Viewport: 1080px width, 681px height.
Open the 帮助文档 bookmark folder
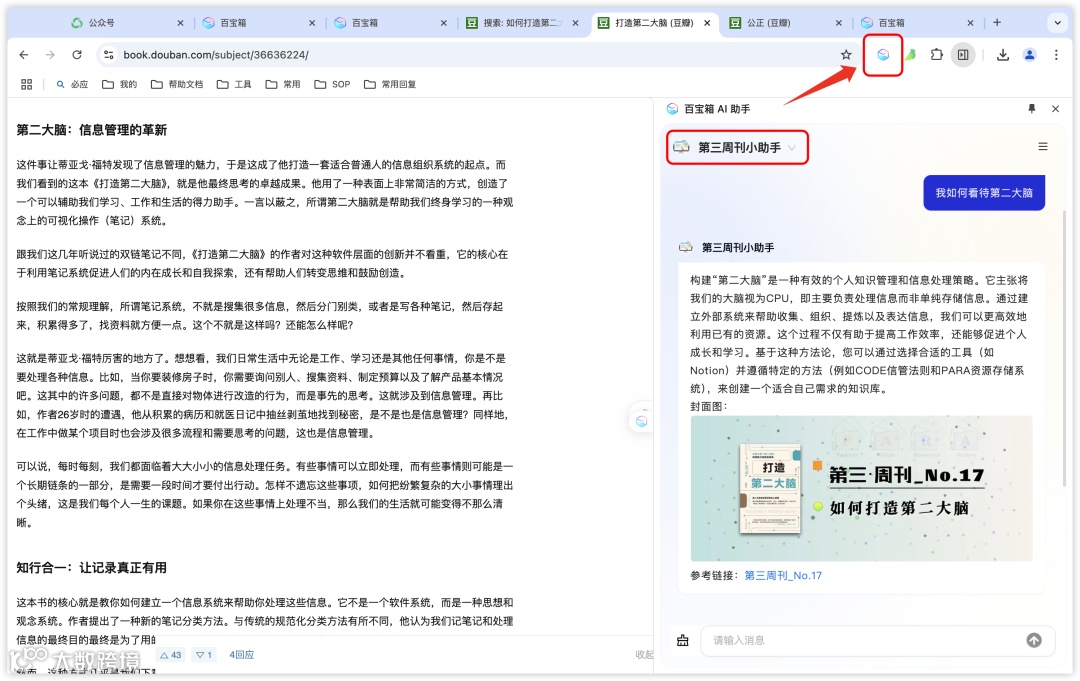(x=177, y=84)
